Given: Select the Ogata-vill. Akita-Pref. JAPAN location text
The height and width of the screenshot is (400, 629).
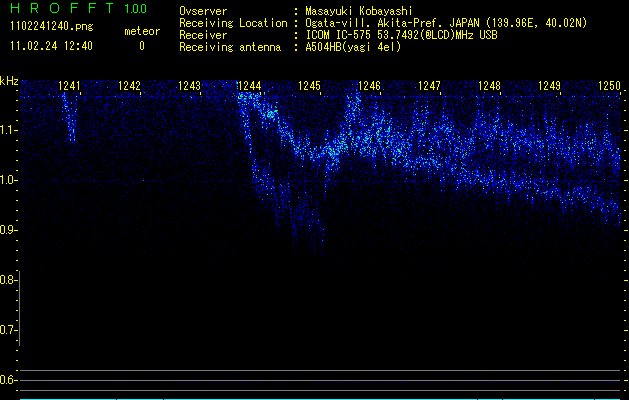Looking at the screenshot, I should (x=446, y=23).
